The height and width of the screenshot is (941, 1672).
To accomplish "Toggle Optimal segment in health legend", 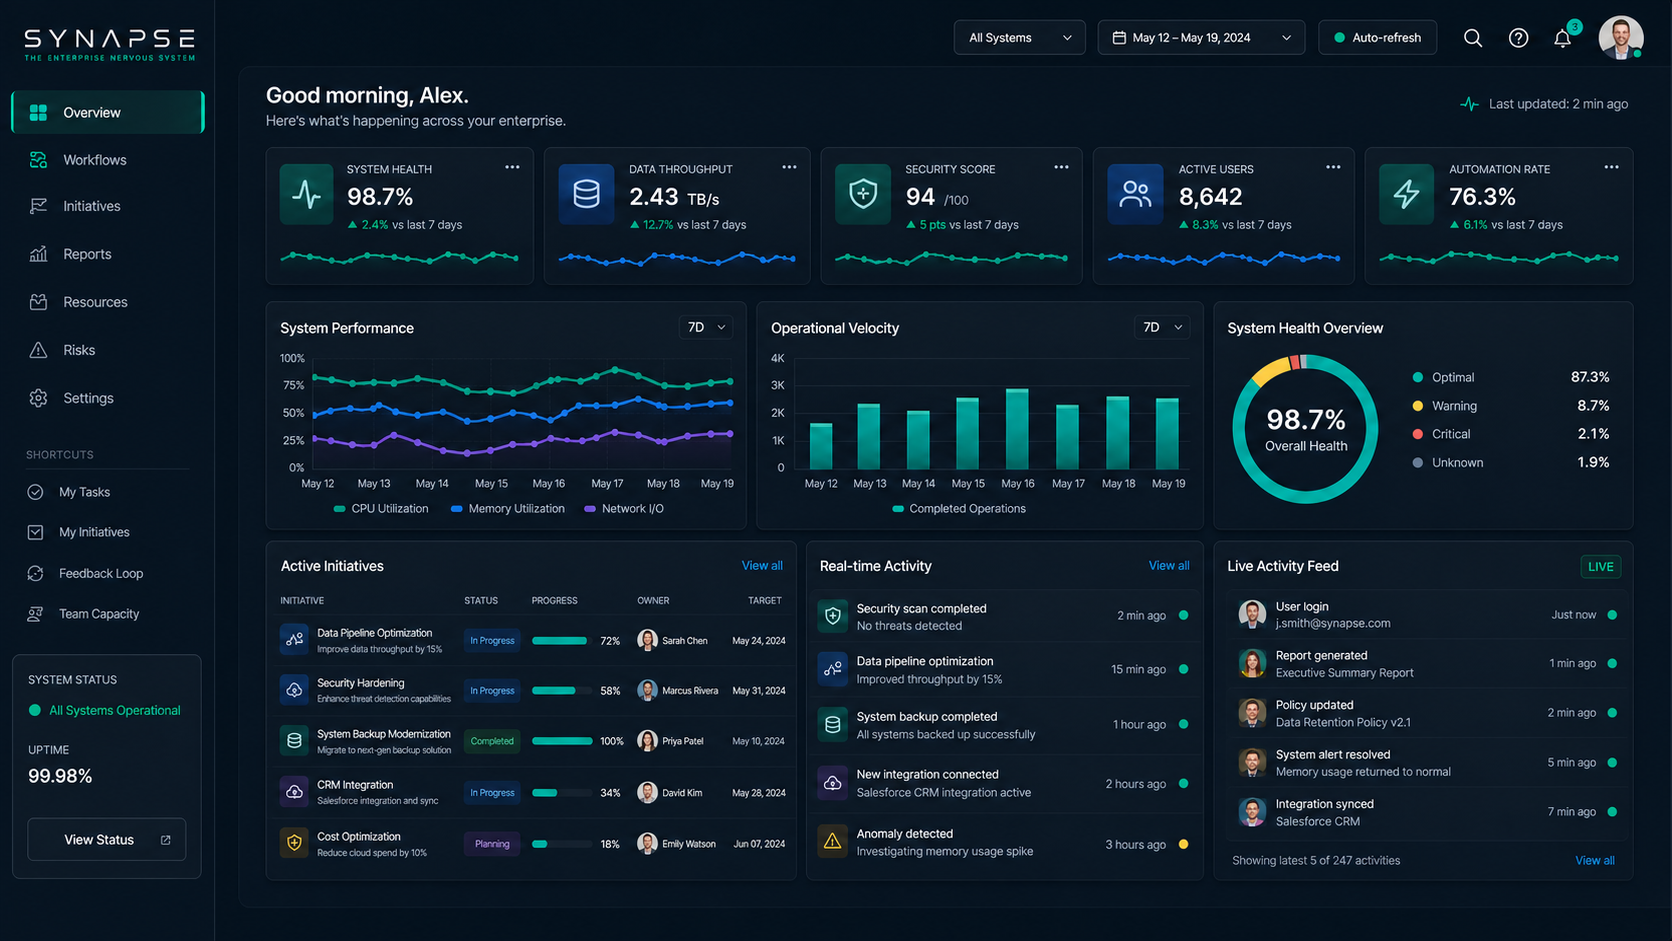I will click(x=1510, y=377).
